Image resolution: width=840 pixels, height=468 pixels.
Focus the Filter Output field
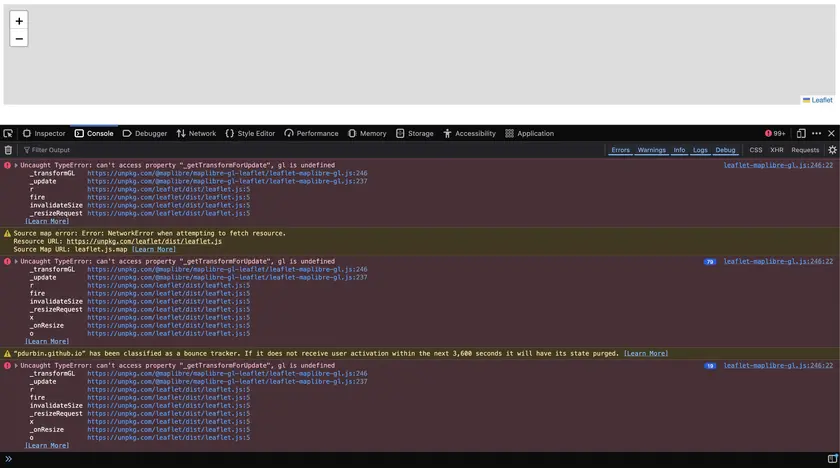pos(311,150)
